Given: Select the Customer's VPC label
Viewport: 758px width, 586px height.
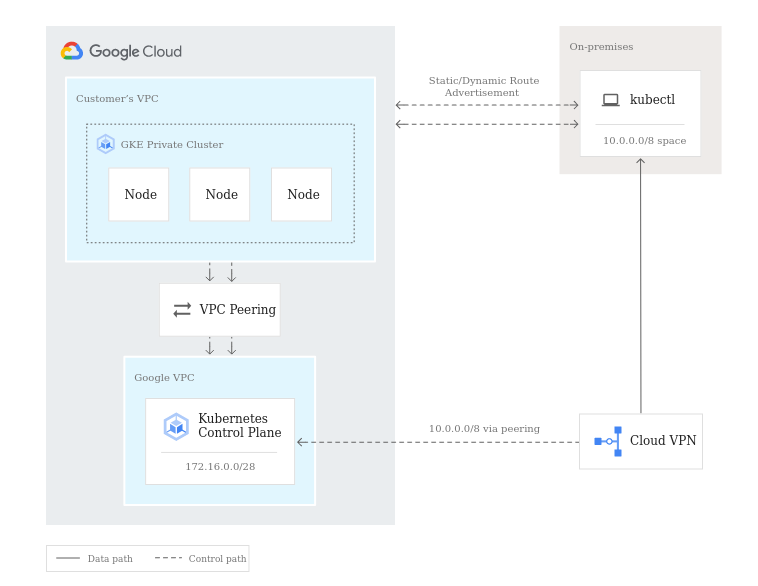Looking at the screenshot, I should (x=117, y=99).
